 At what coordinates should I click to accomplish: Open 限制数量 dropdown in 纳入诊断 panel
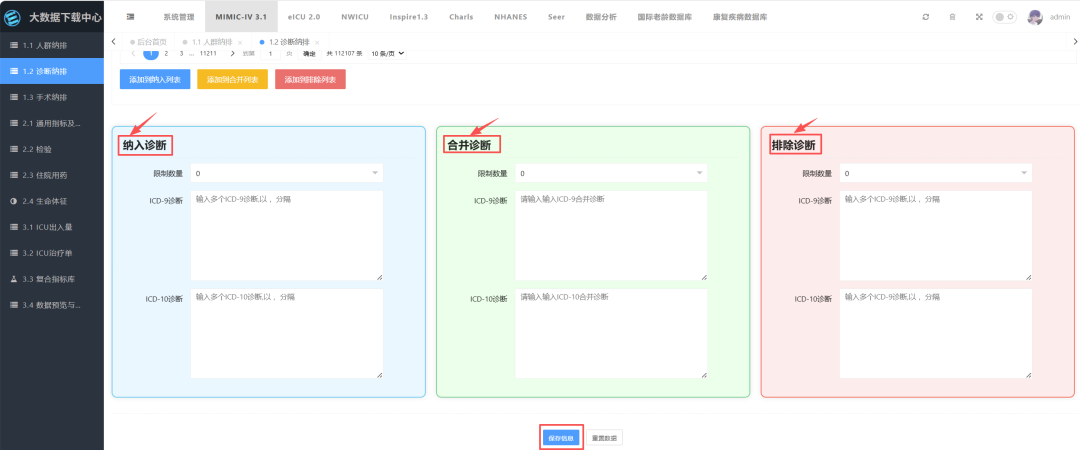pyautogui.click(x=287, y=173)
